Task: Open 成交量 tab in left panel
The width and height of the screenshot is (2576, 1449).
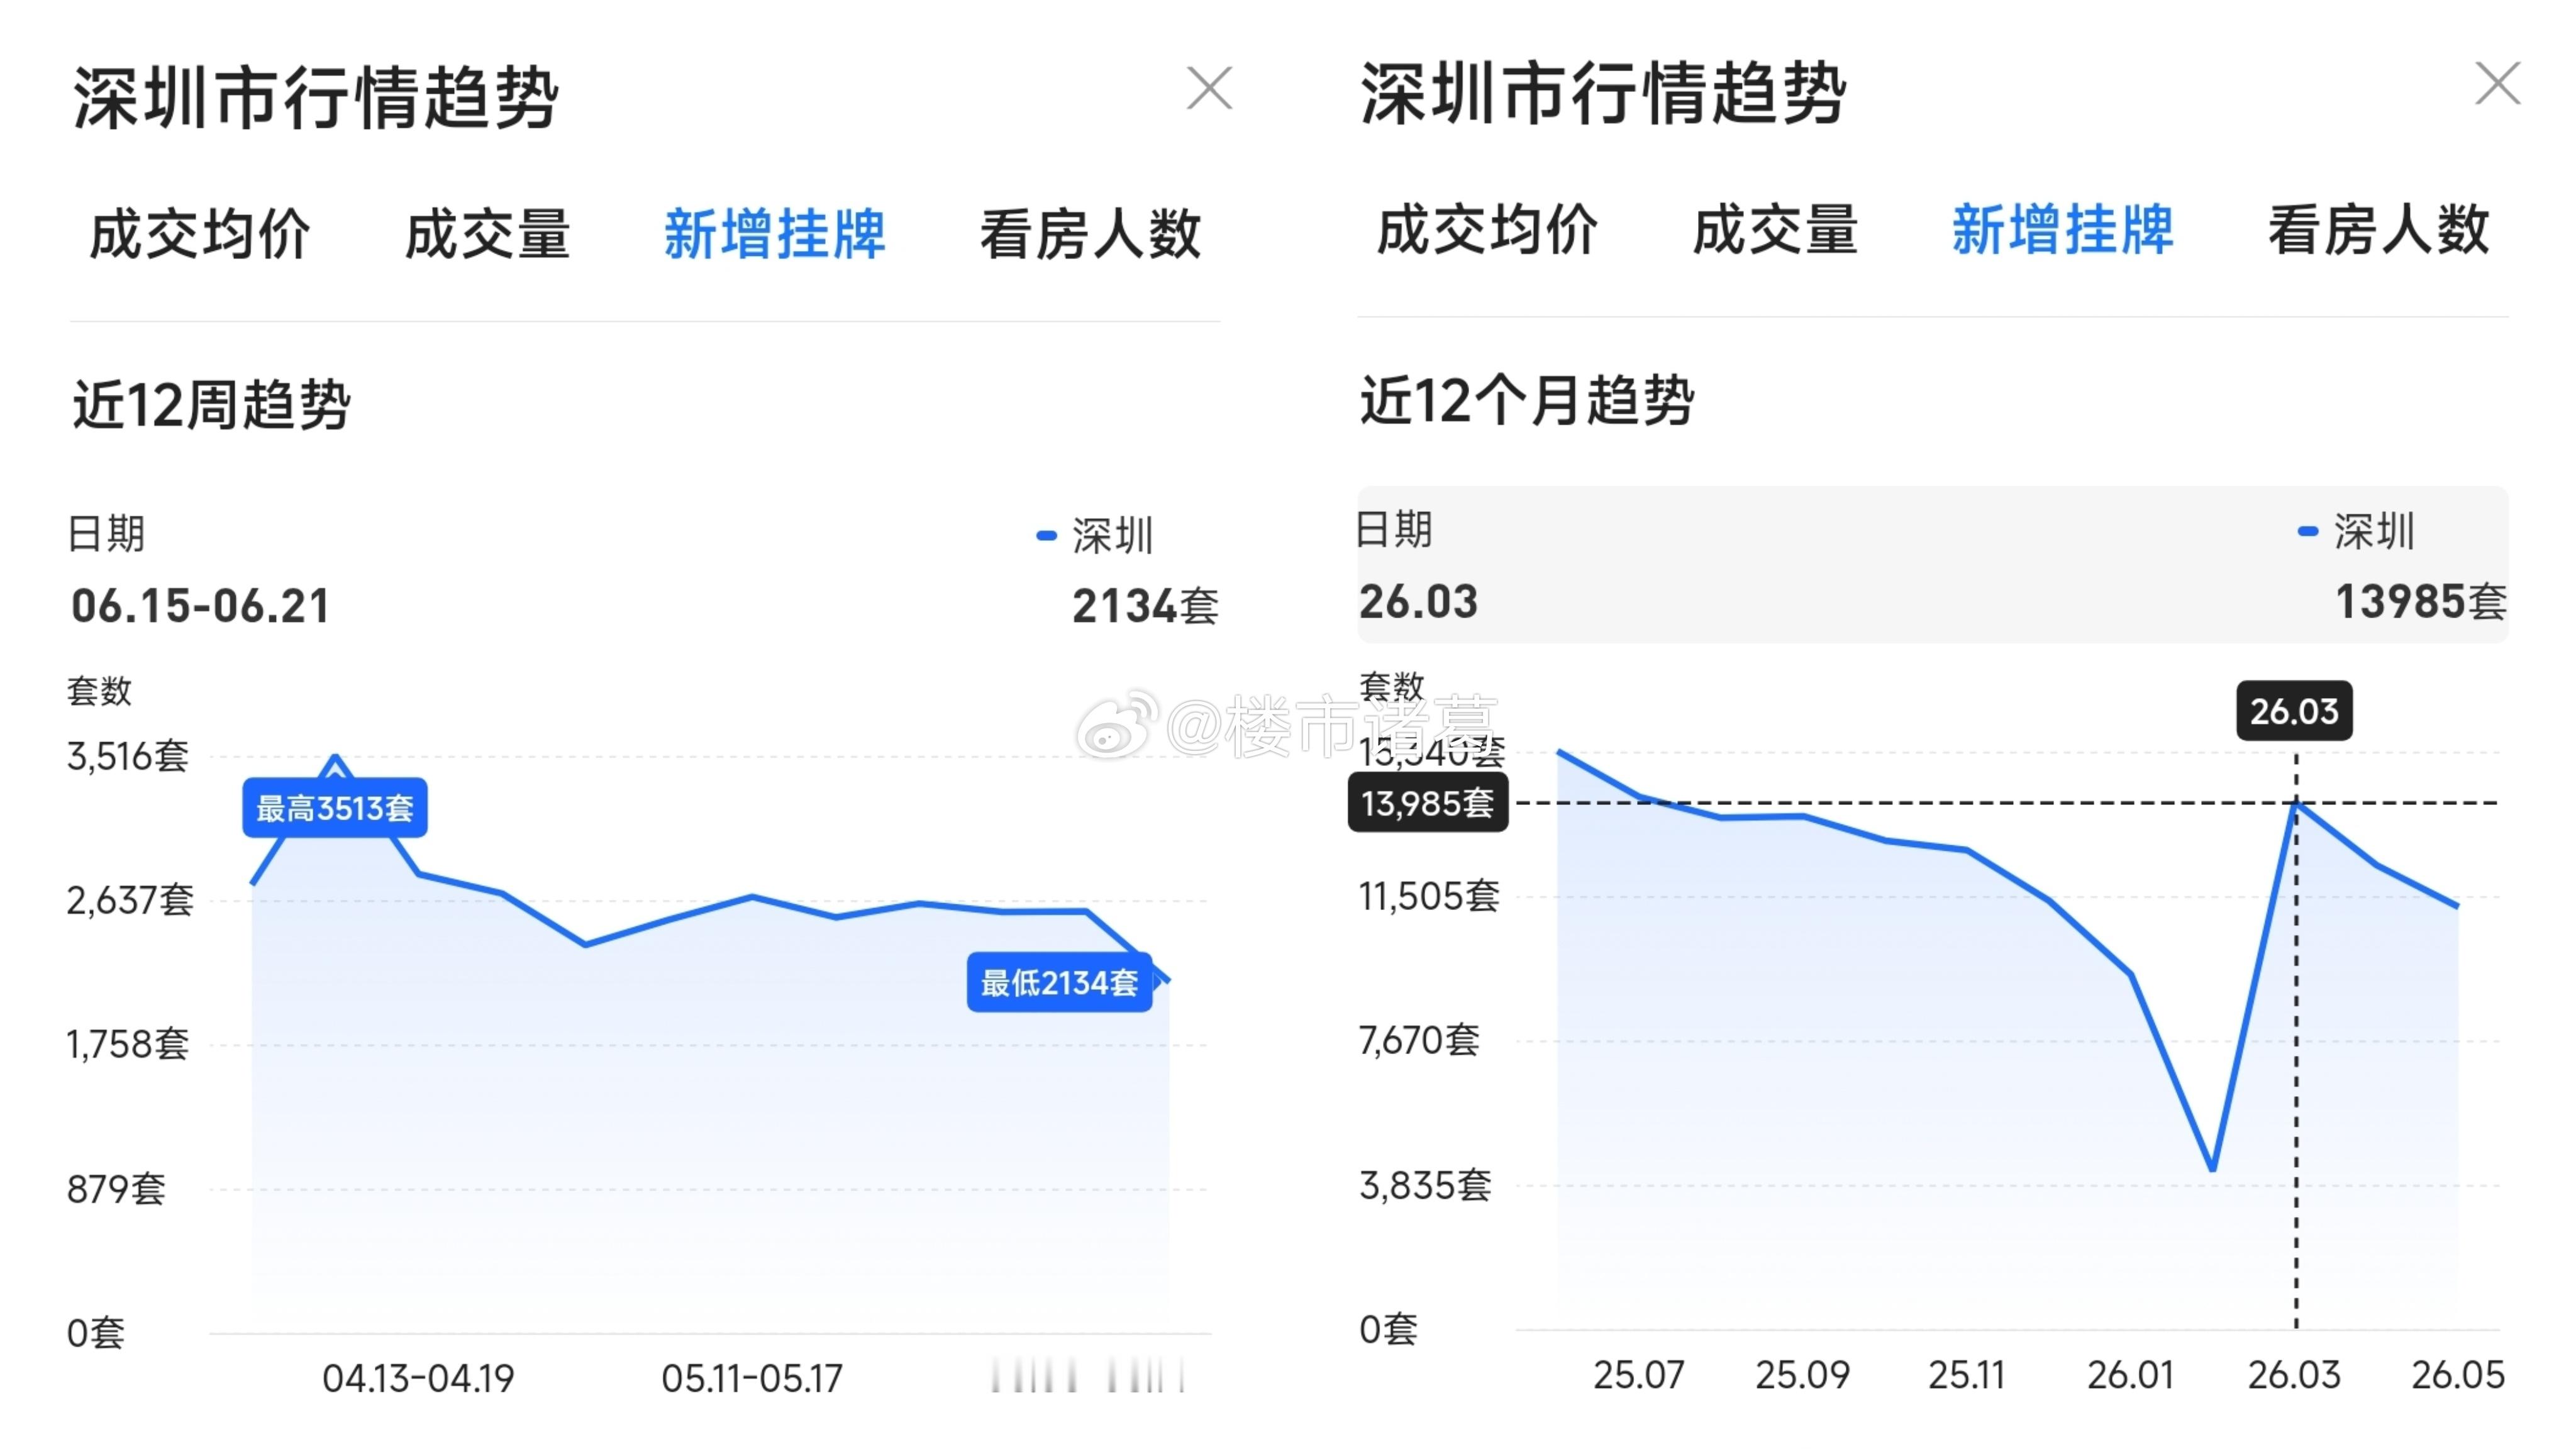Action: coord(487,234)
